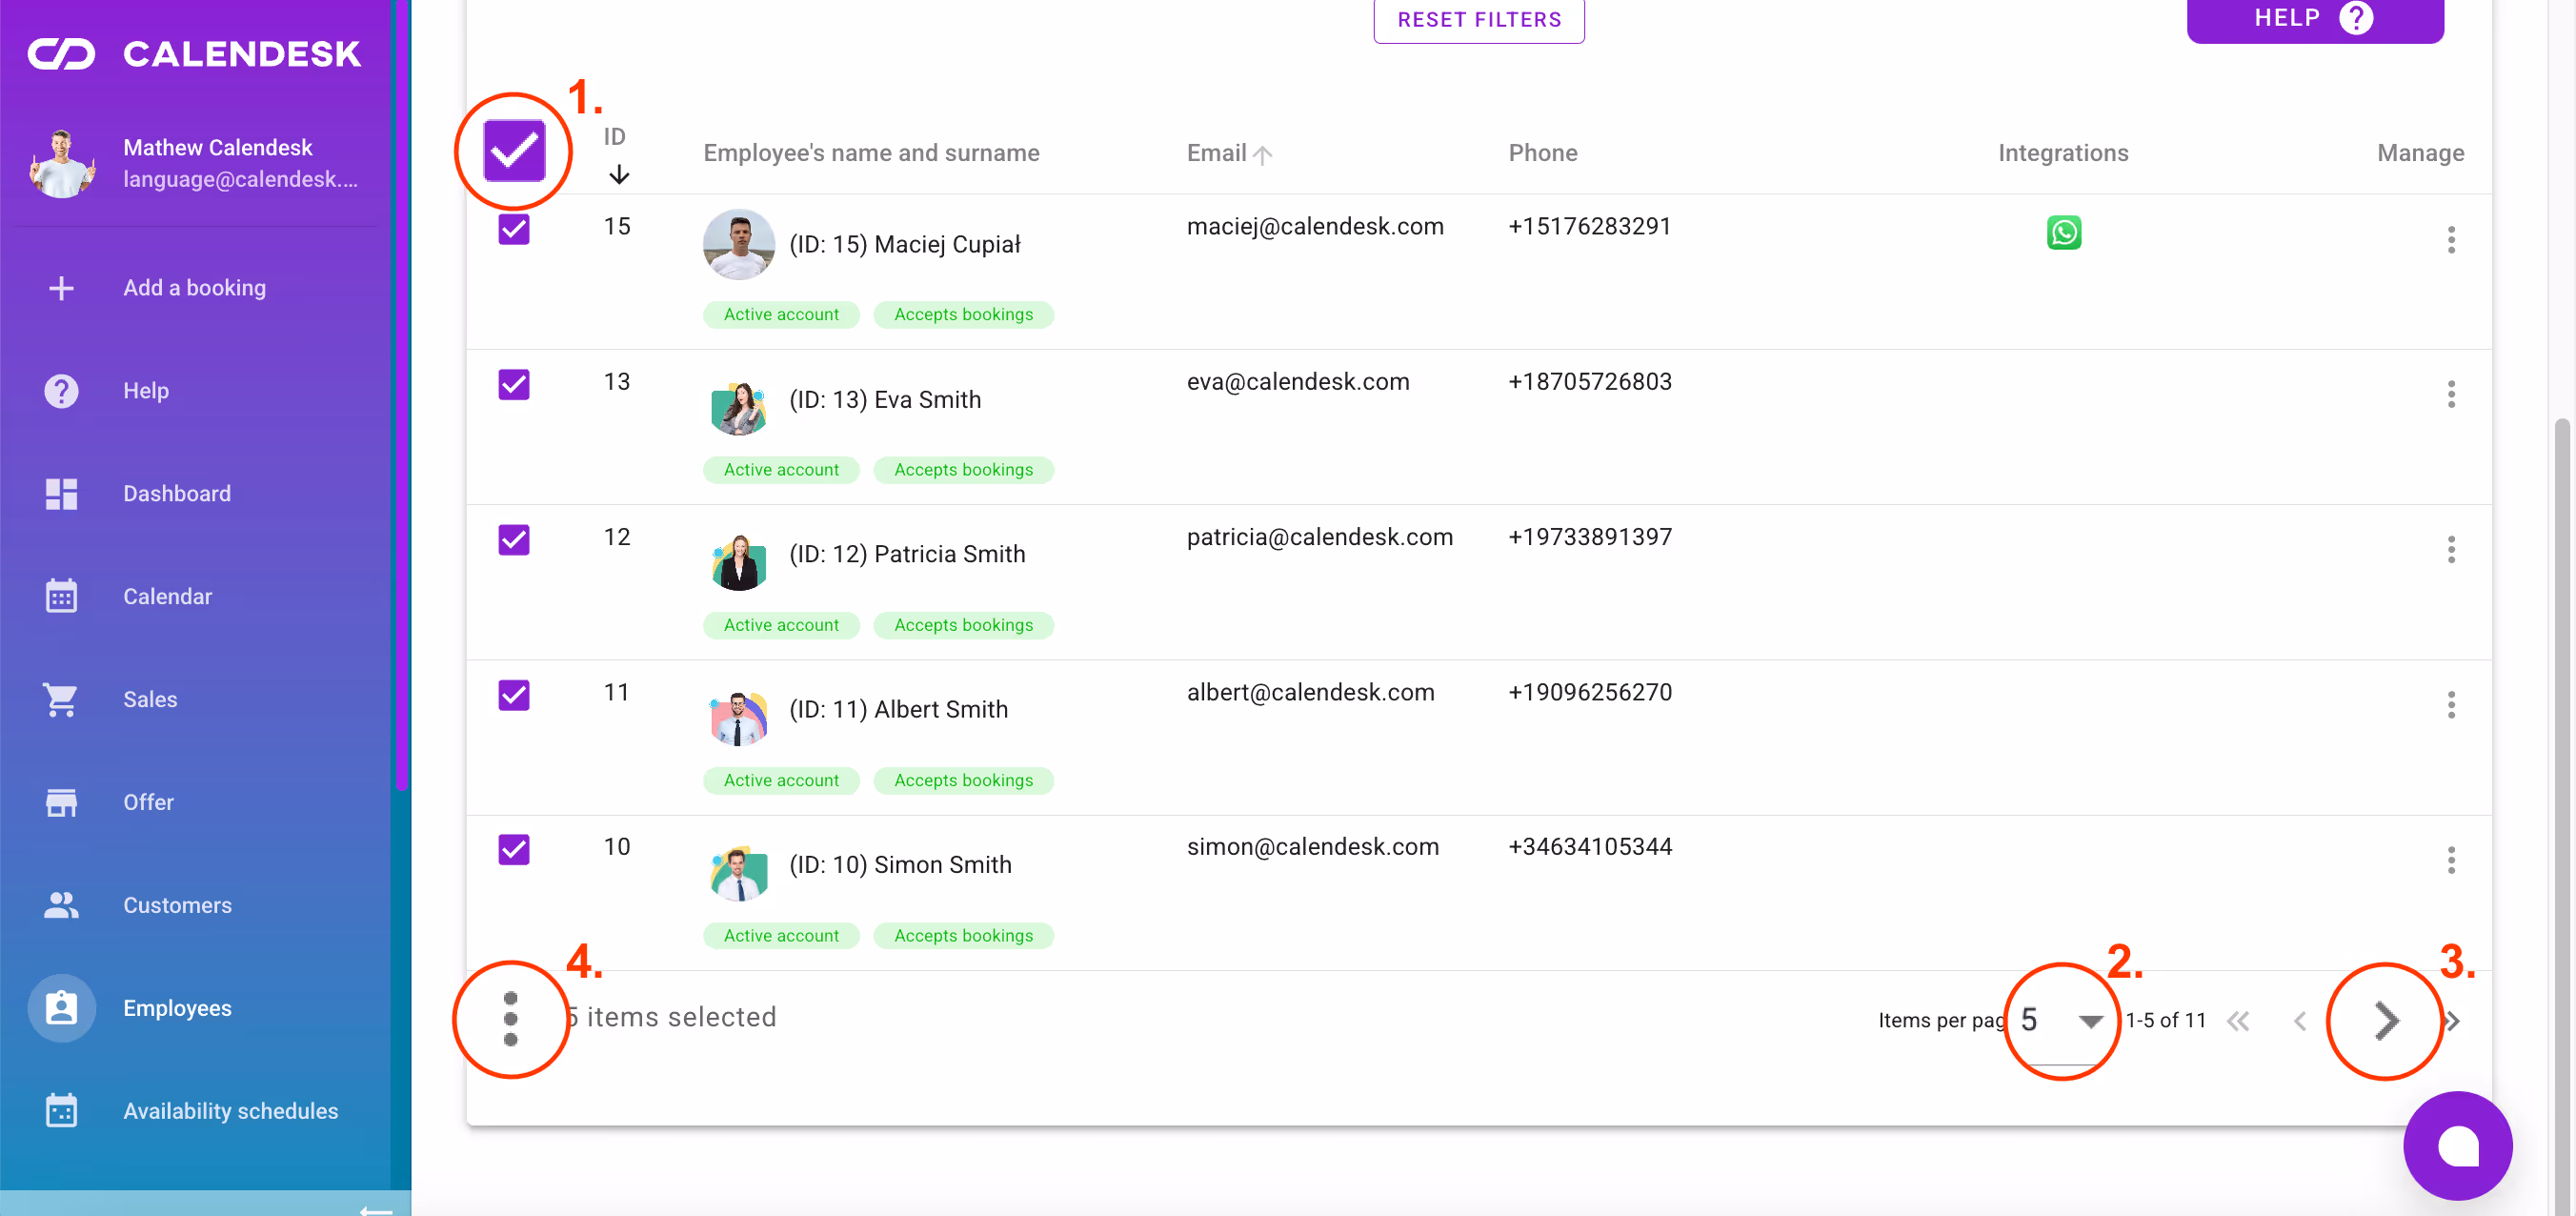2576x1216 pixels.
Task: Open the items per page dropdown
Action: click(2060, 1020)
